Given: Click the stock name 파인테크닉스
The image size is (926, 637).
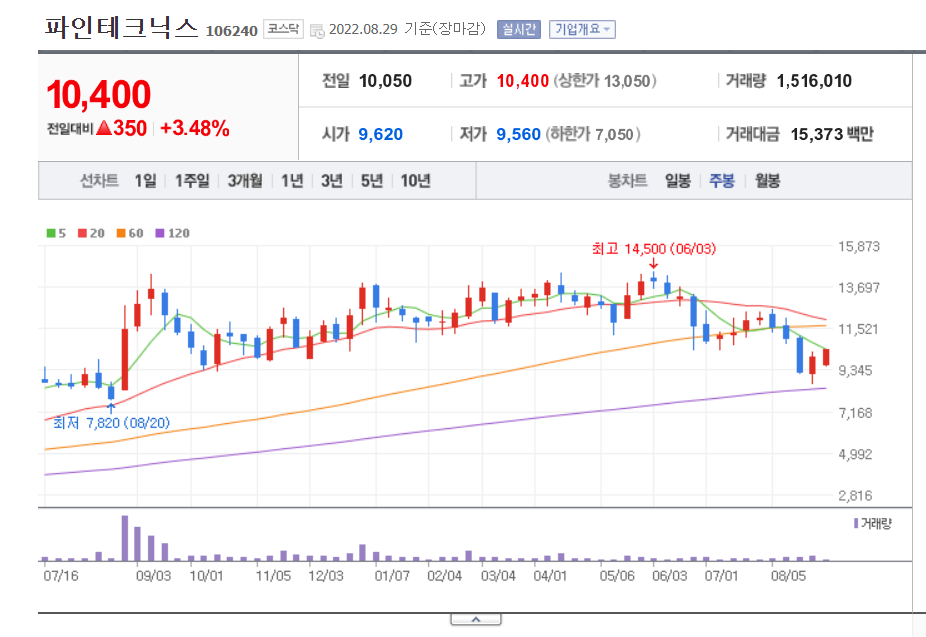Looking at the screenshot, I should tap(122, 27).
